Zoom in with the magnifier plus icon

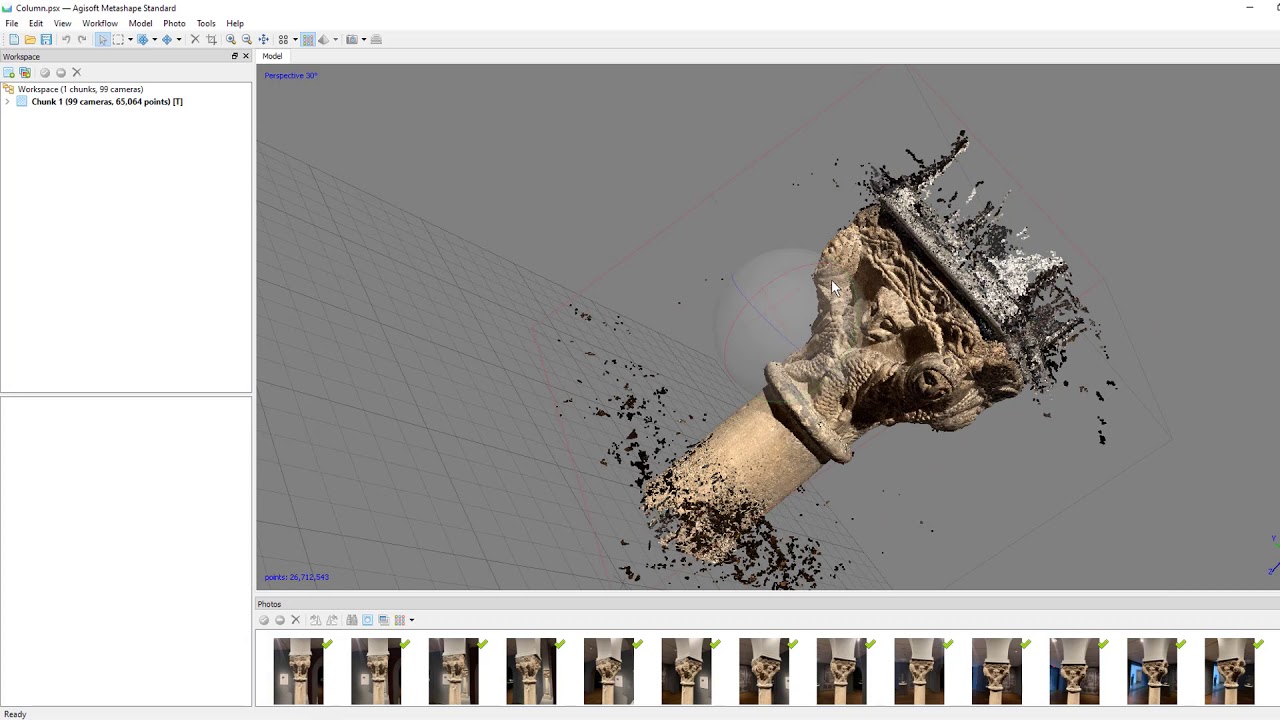pos(231,40)
